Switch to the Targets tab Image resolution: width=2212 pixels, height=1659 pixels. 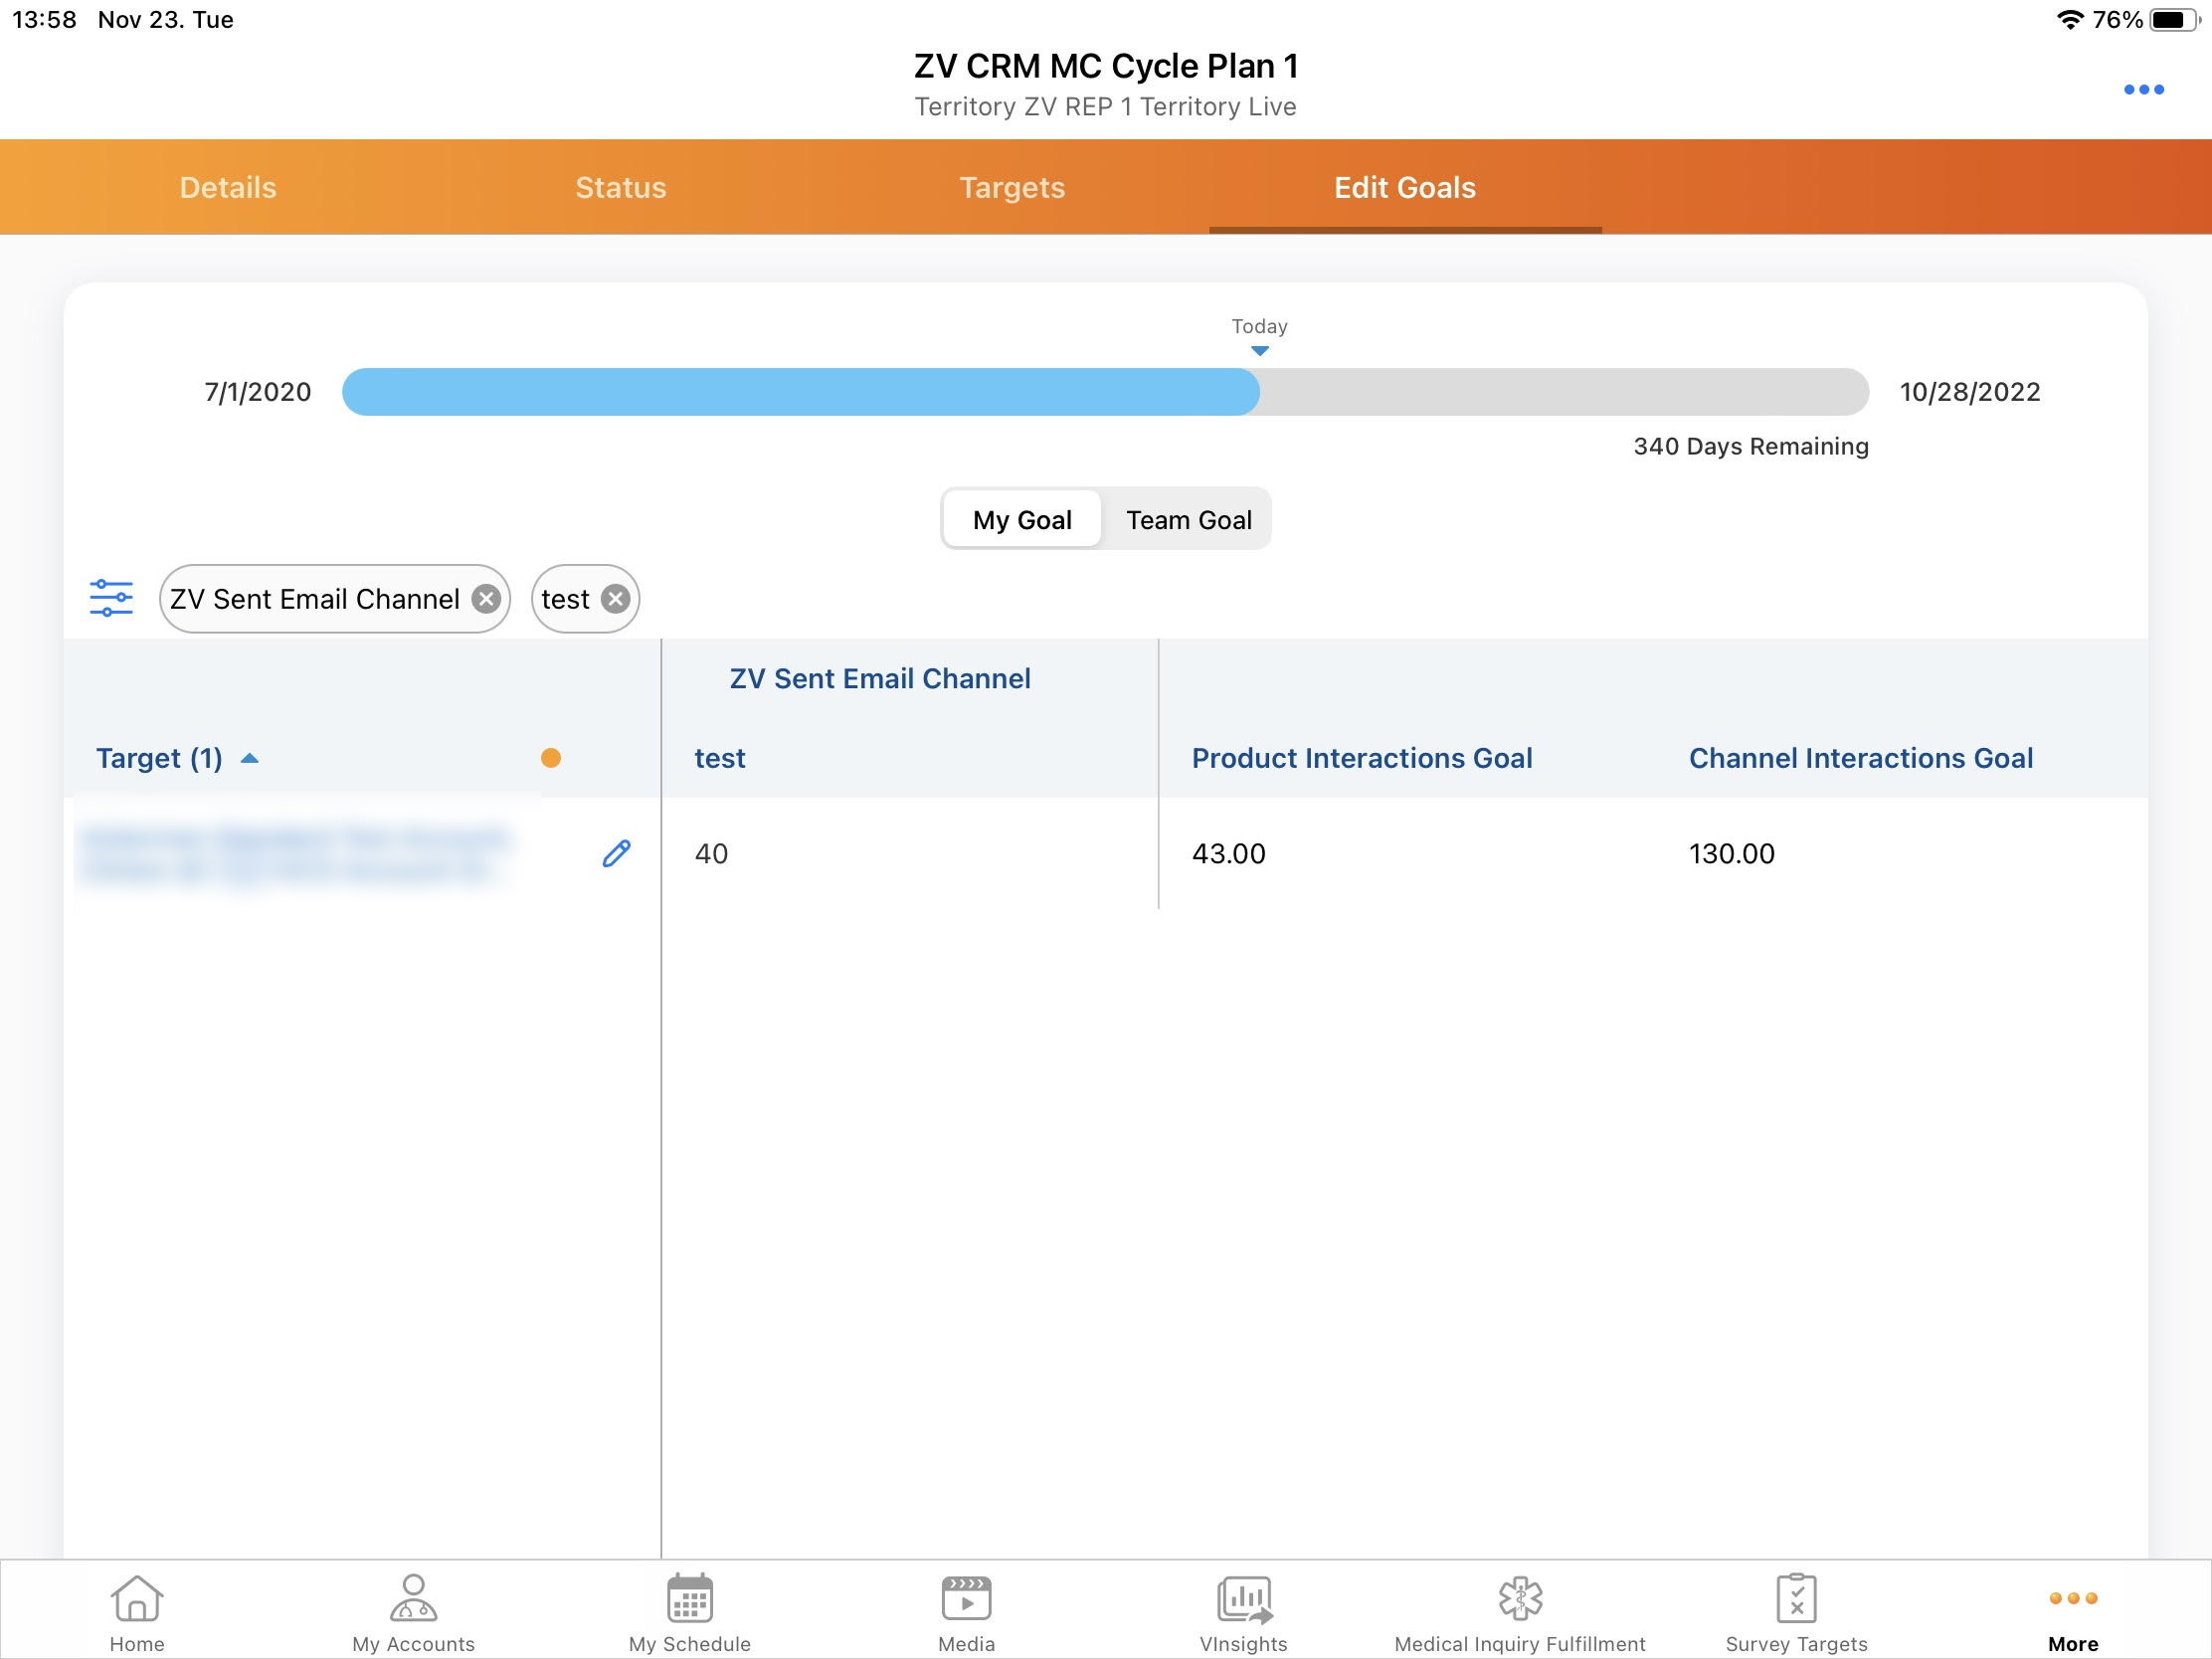tap(1012, 188)
